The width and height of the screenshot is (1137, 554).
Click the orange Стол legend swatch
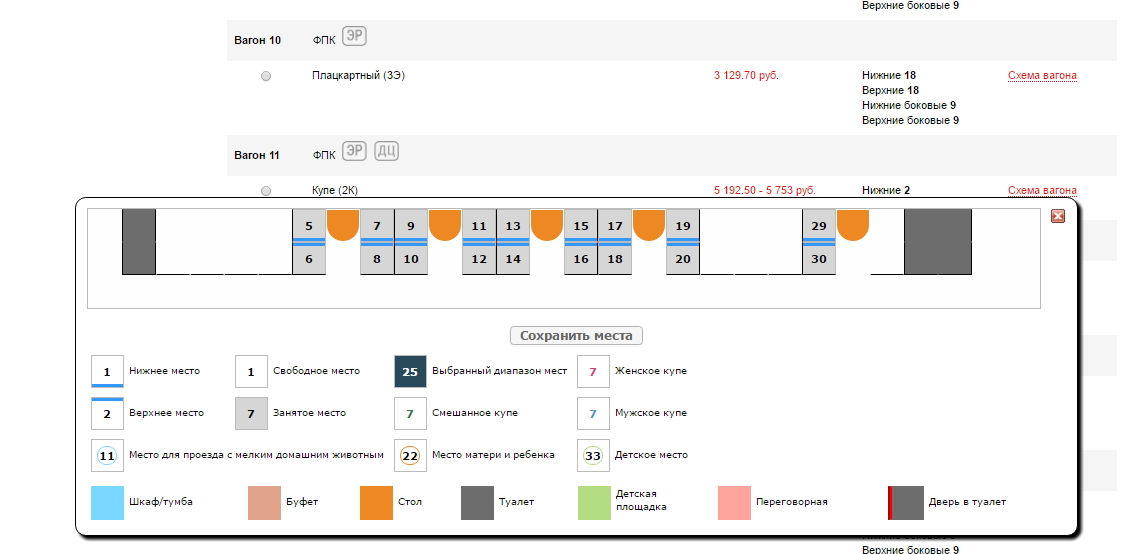point(377,502)
